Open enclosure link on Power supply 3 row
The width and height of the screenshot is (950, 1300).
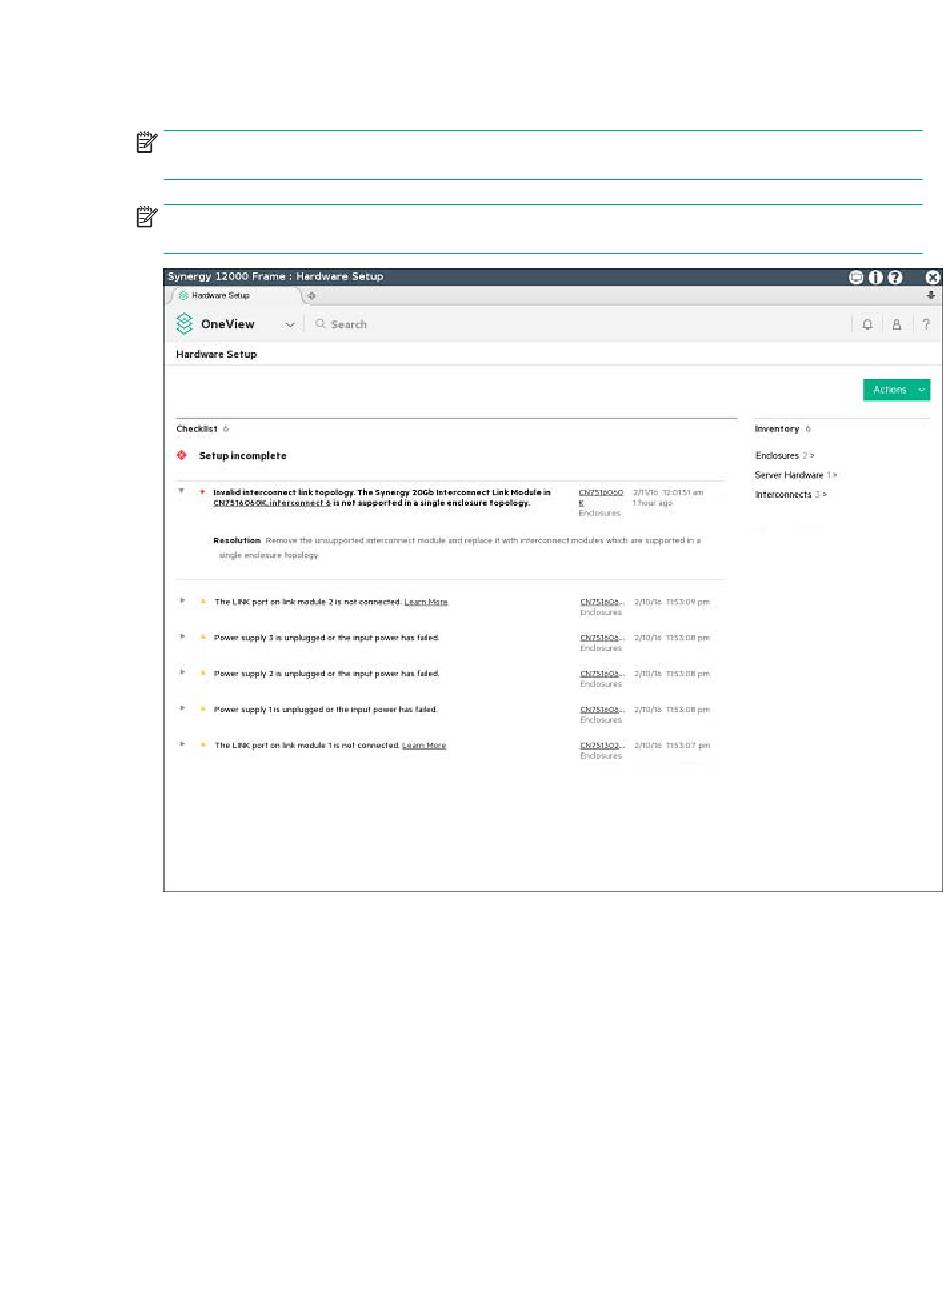click(602, 638)
